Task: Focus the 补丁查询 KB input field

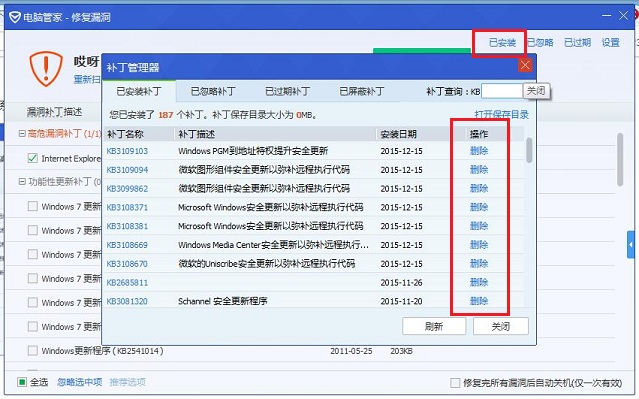Action: pos(502,91)
